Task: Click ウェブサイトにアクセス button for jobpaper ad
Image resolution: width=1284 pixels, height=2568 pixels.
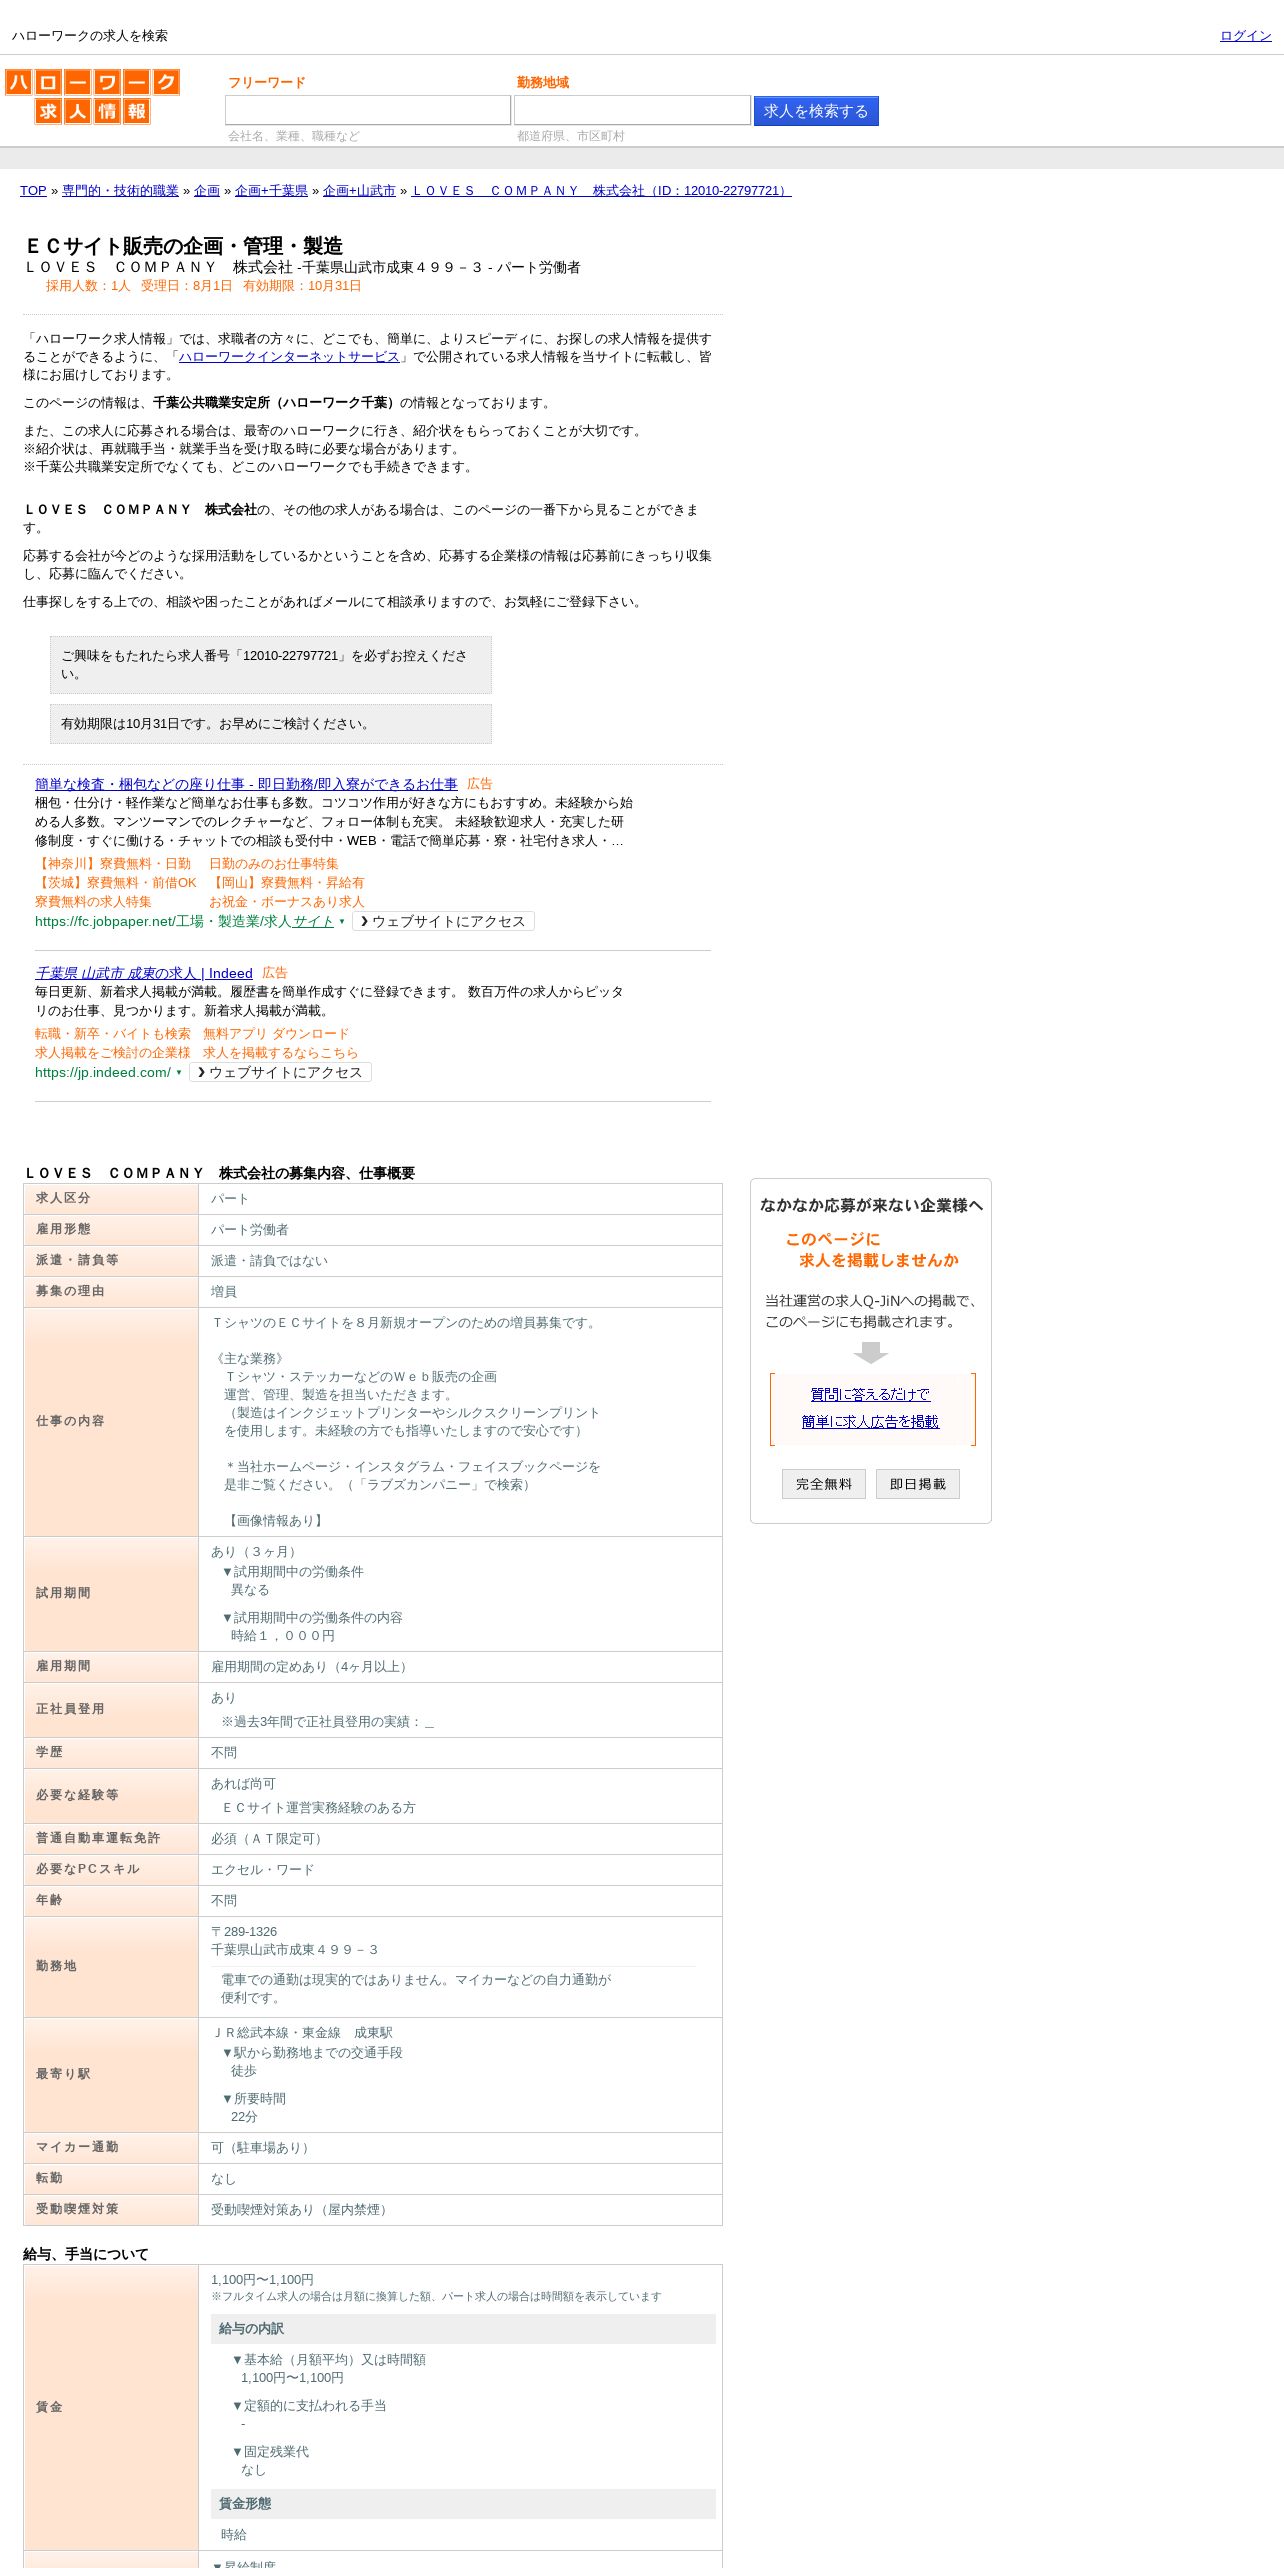Action: pyautogui.click(x=443, y=922)
